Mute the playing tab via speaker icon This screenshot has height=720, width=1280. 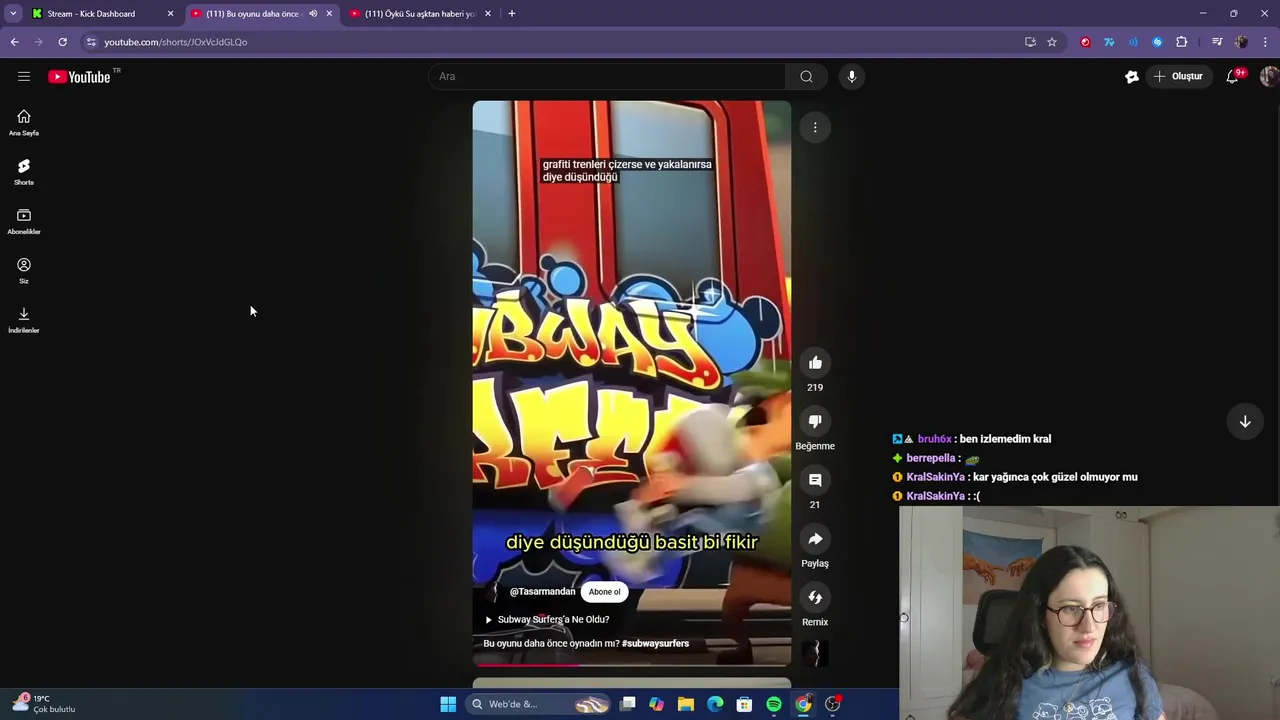point(313,14)
